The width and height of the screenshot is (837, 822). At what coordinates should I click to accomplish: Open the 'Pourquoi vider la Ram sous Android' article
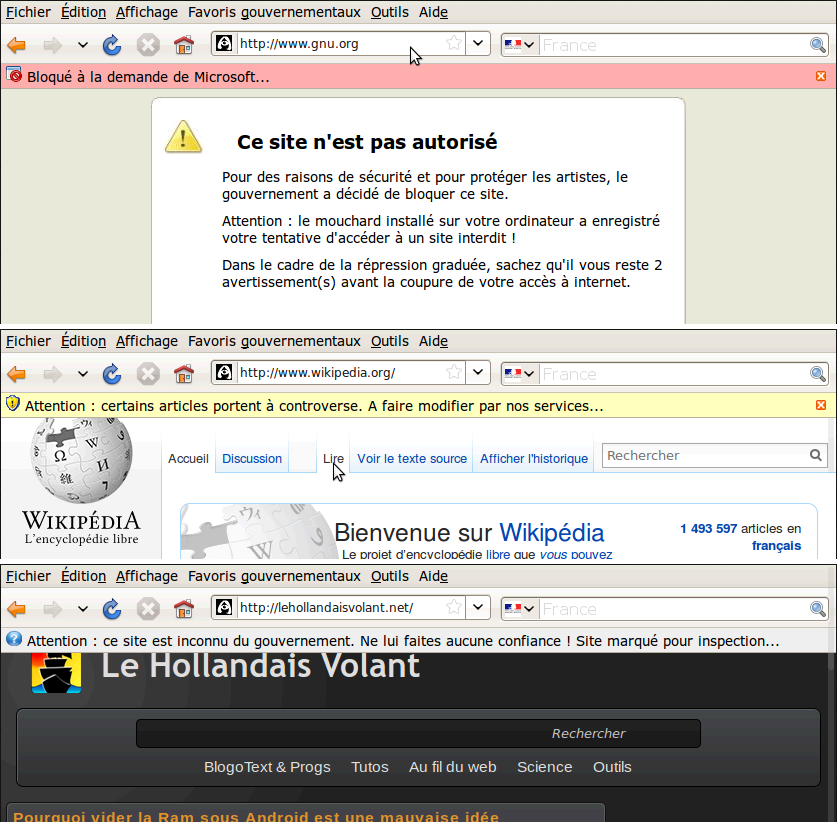coord(256,816)
